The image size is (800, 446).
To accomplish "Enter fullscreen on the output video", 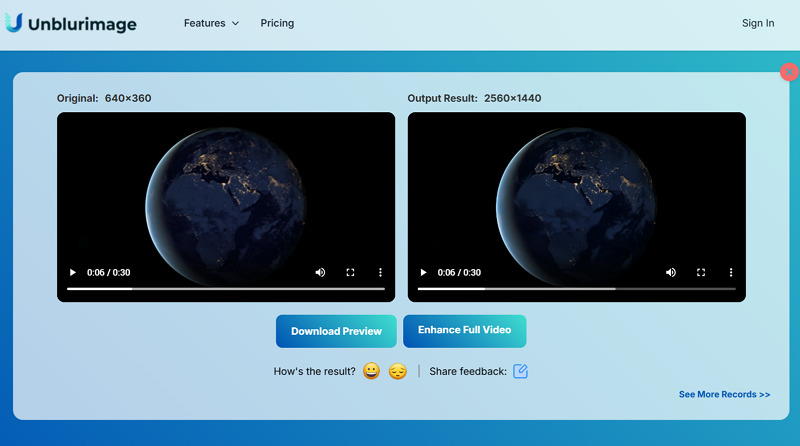I will pyautogui.click(x=701, y=272).
